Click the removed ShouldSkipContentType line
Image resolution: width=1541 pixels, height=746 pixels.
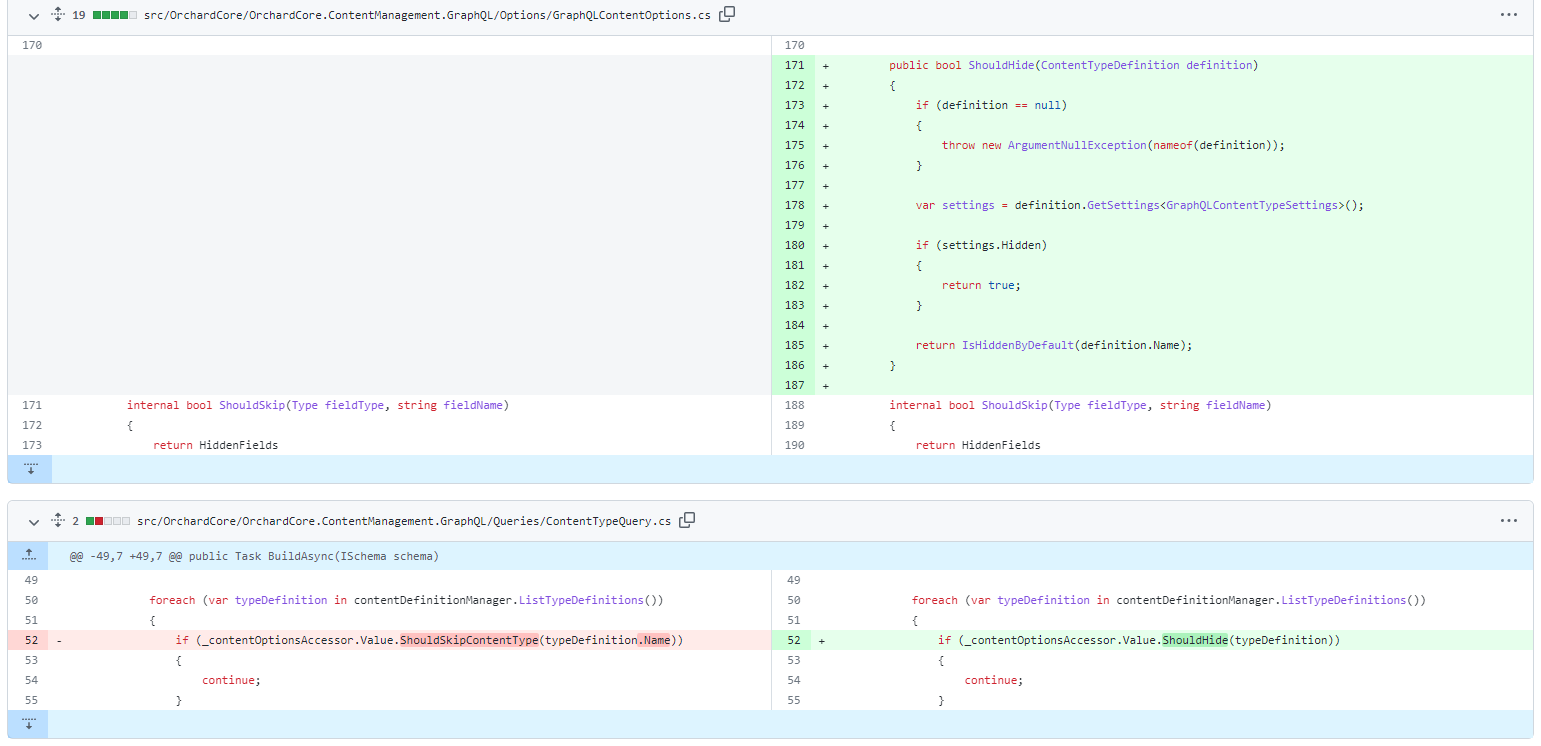pyautogui.click(x=429, y=640)
